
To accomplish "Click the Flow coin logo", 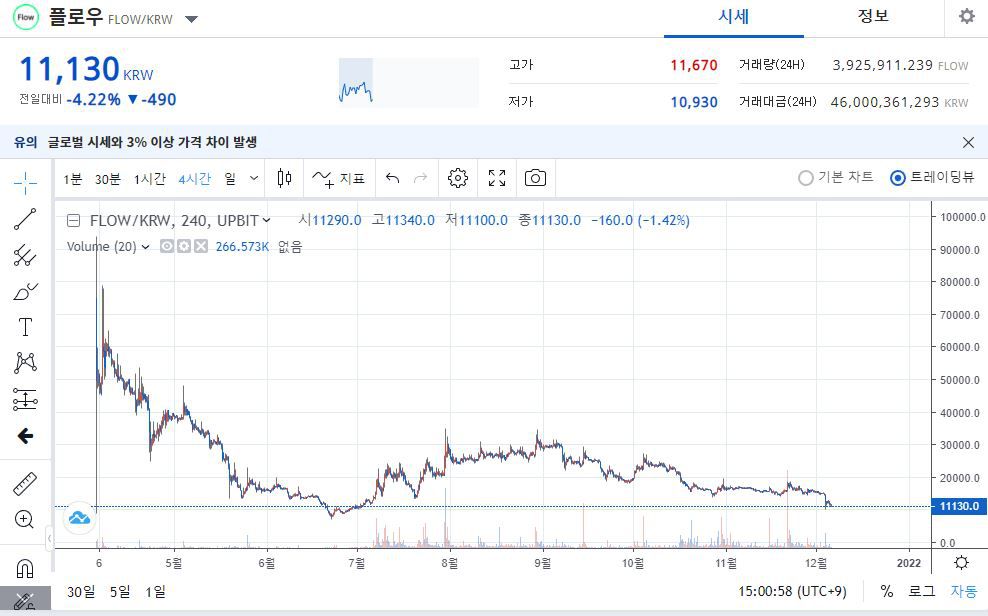I will click(26, 18).
